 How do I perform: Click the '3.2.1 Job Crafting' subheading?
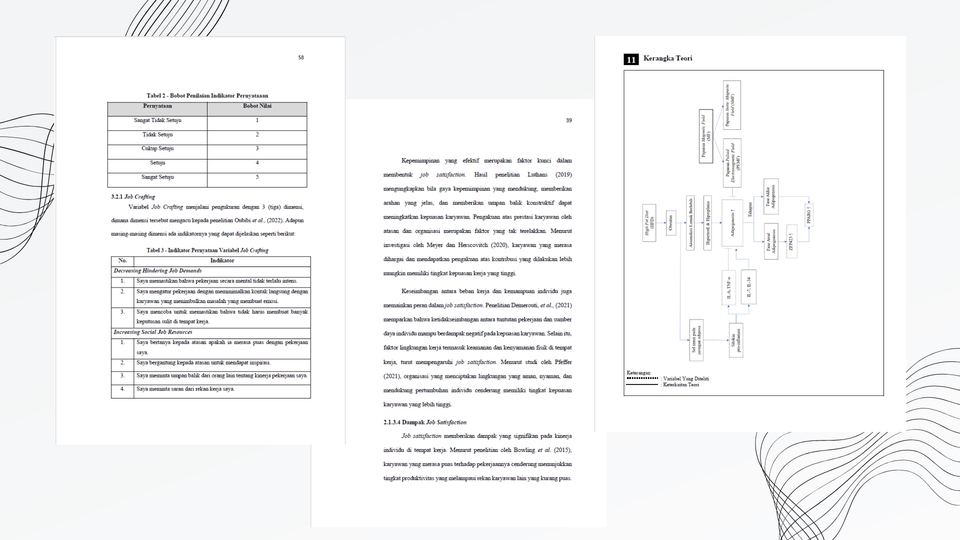click(x=133, y=197)
